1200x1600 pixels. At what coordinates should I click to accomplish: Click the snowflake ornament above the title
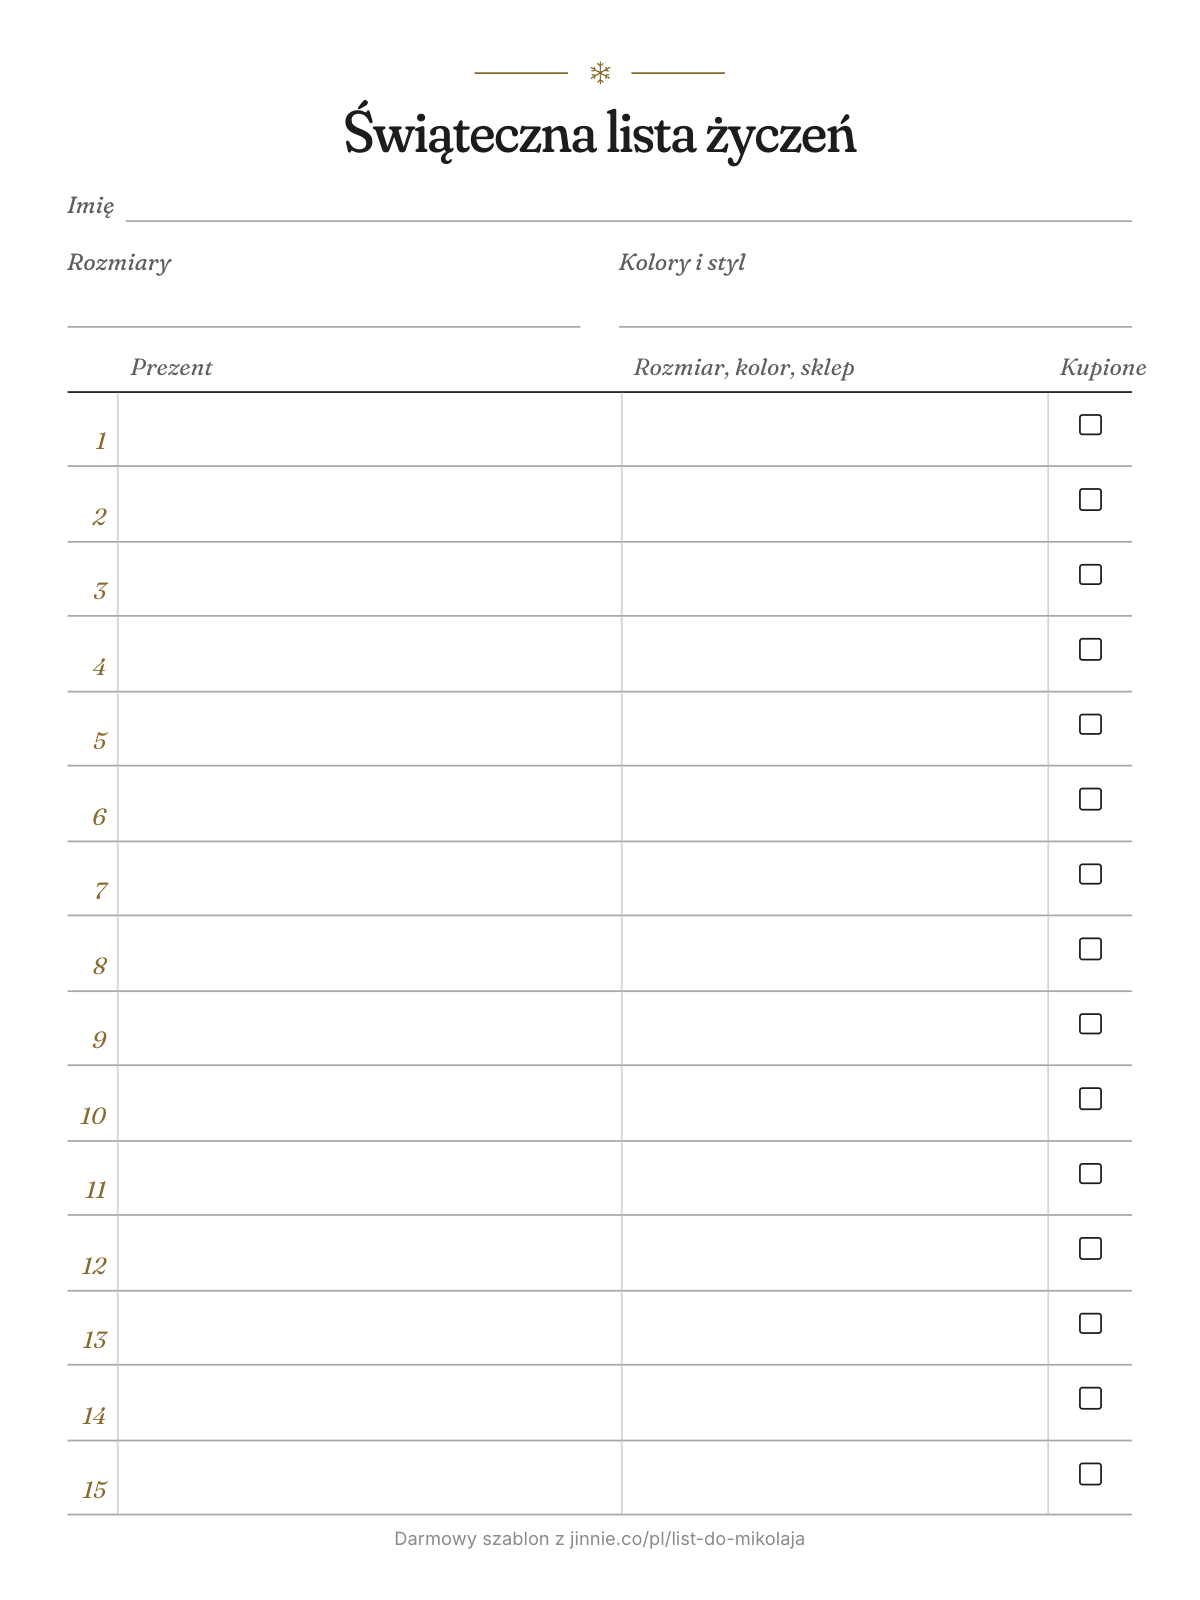click(x=600, y=73)
